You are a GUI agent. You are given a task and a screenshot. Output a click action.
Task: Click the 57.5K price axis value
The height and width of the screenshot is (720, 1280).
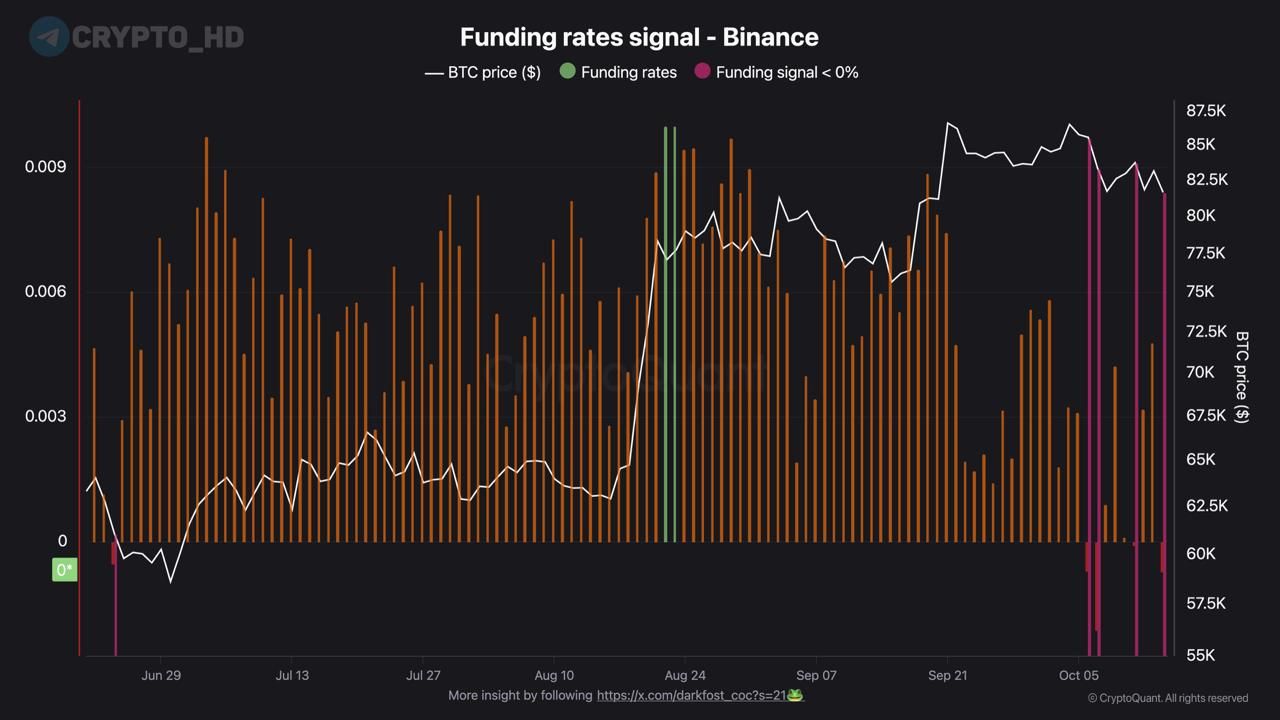coord(1206,603)
